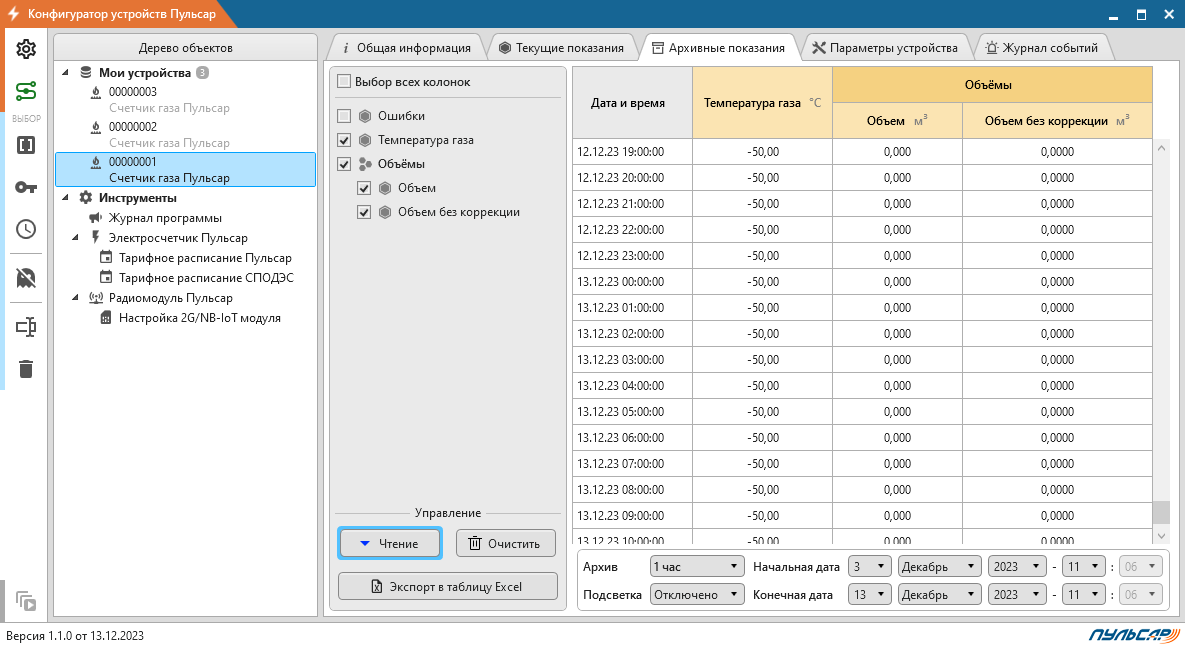The width and height of the screenshot is (1185, 648).
Task: Click the Очистить button
Action: click(x=506, y=544)
